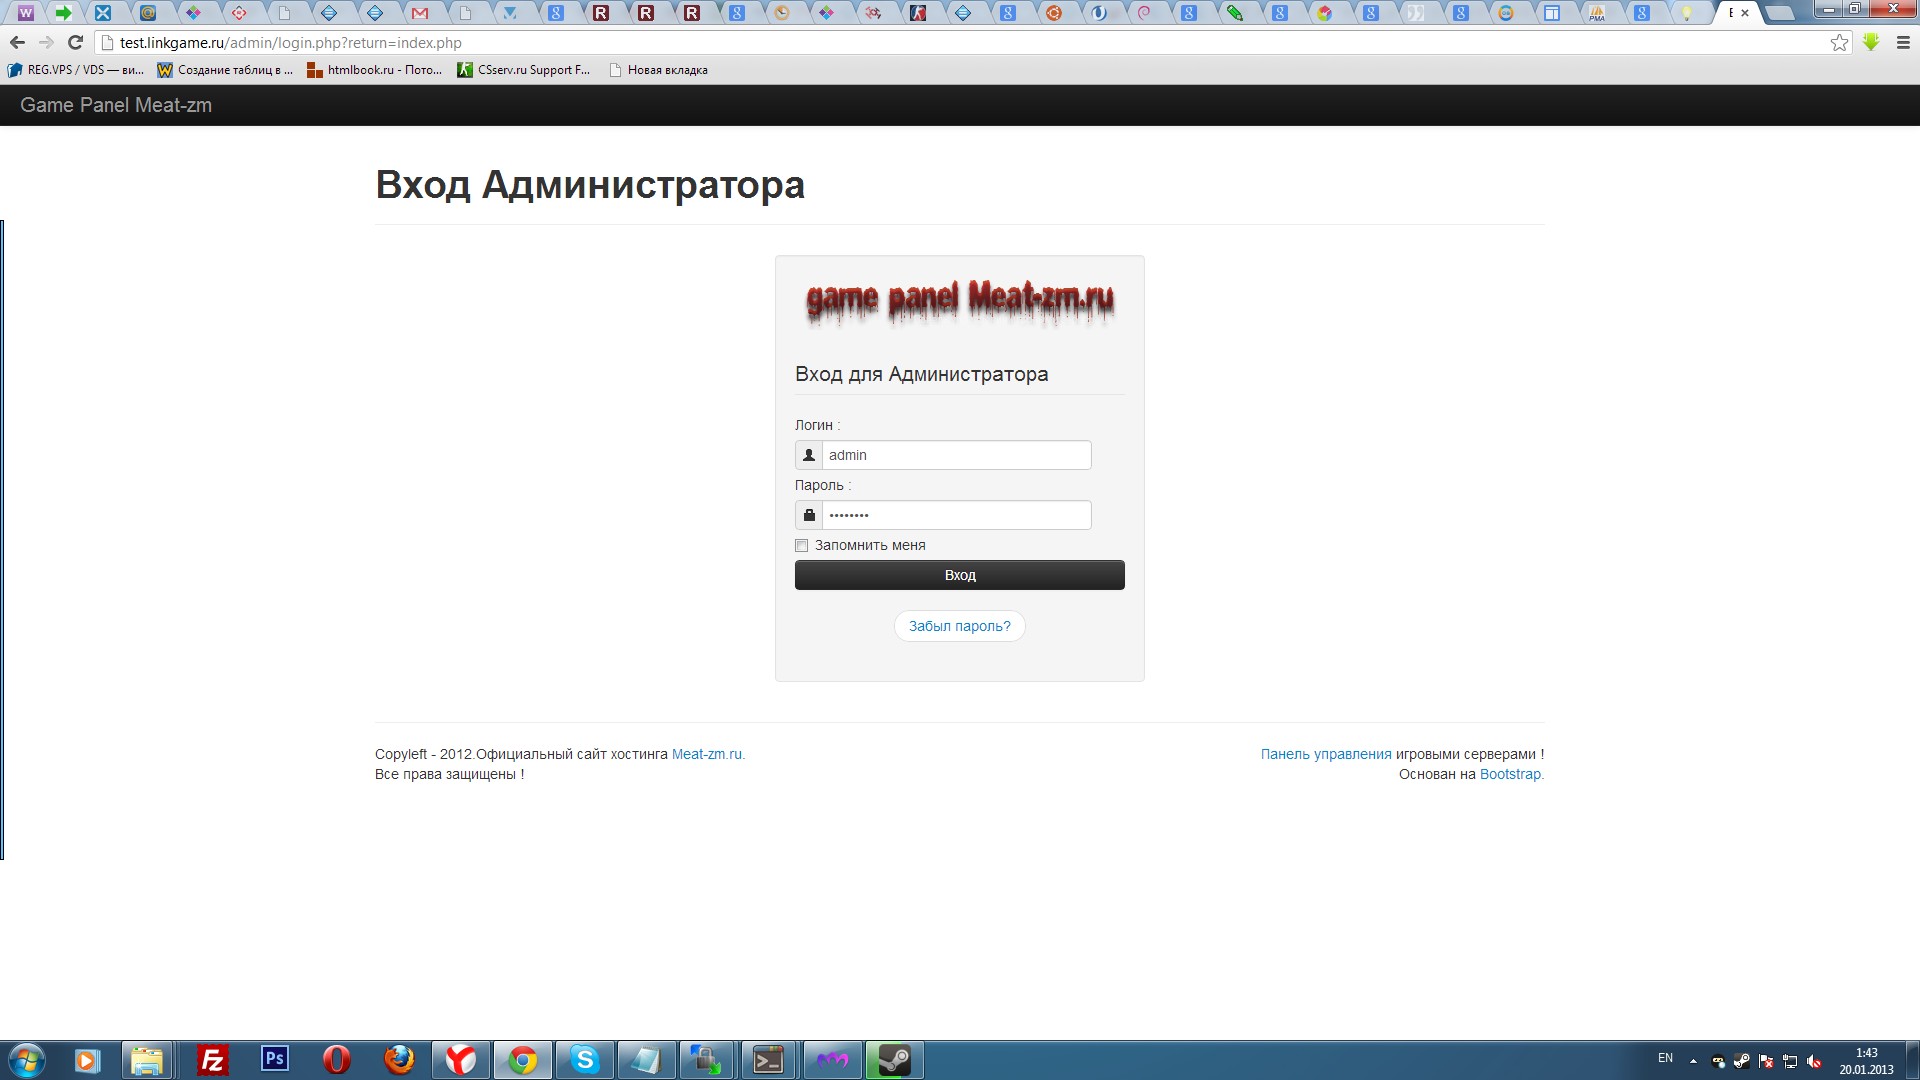1920x1080 pixels.
Task: Open a new tab button
Action: (x=1779, y=13)
